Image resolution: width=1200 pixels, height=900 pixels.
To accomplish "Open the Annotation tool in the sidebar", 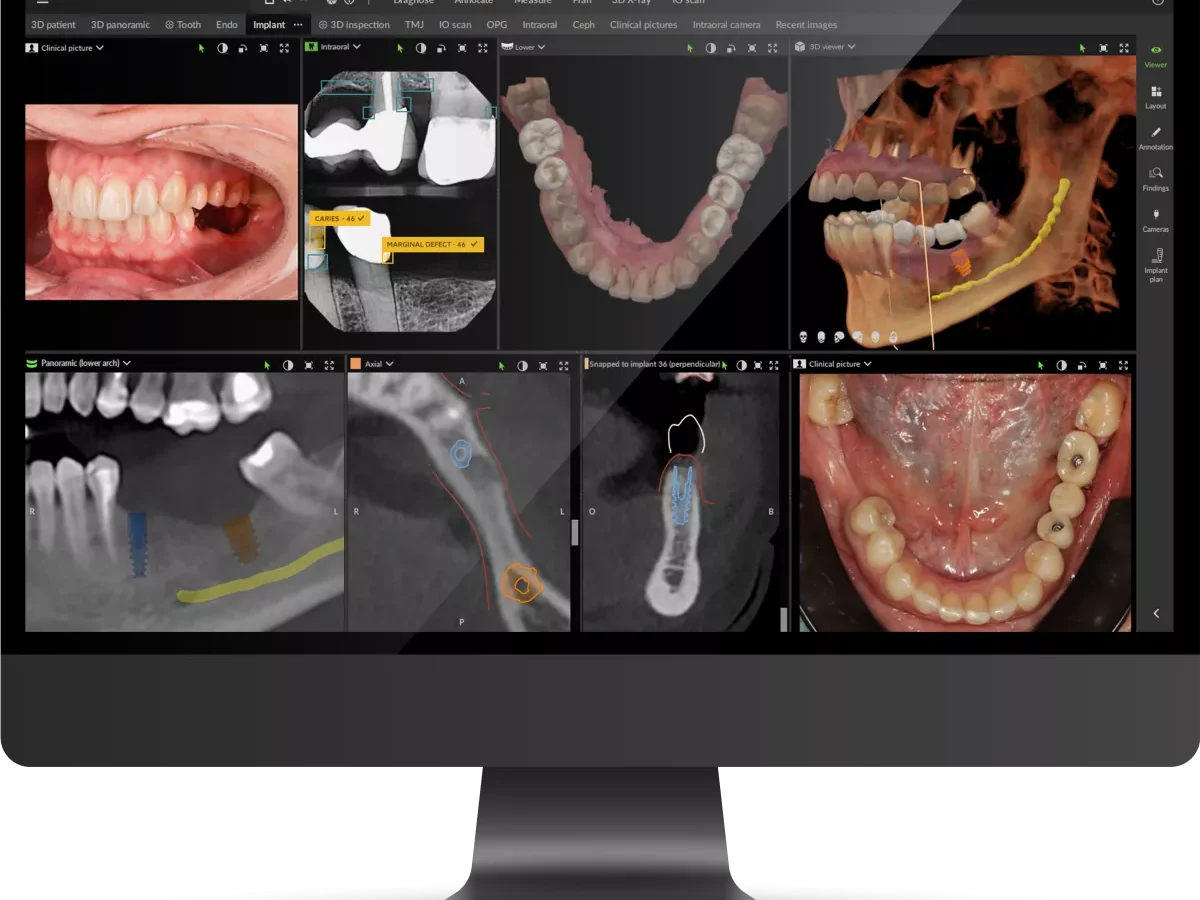I will [1156, 138].
